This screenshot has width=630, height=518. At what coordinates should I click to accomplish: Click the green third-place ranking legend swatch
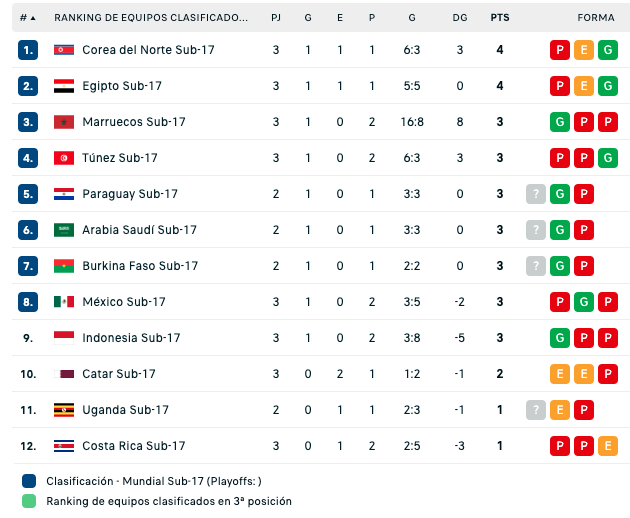27,501
